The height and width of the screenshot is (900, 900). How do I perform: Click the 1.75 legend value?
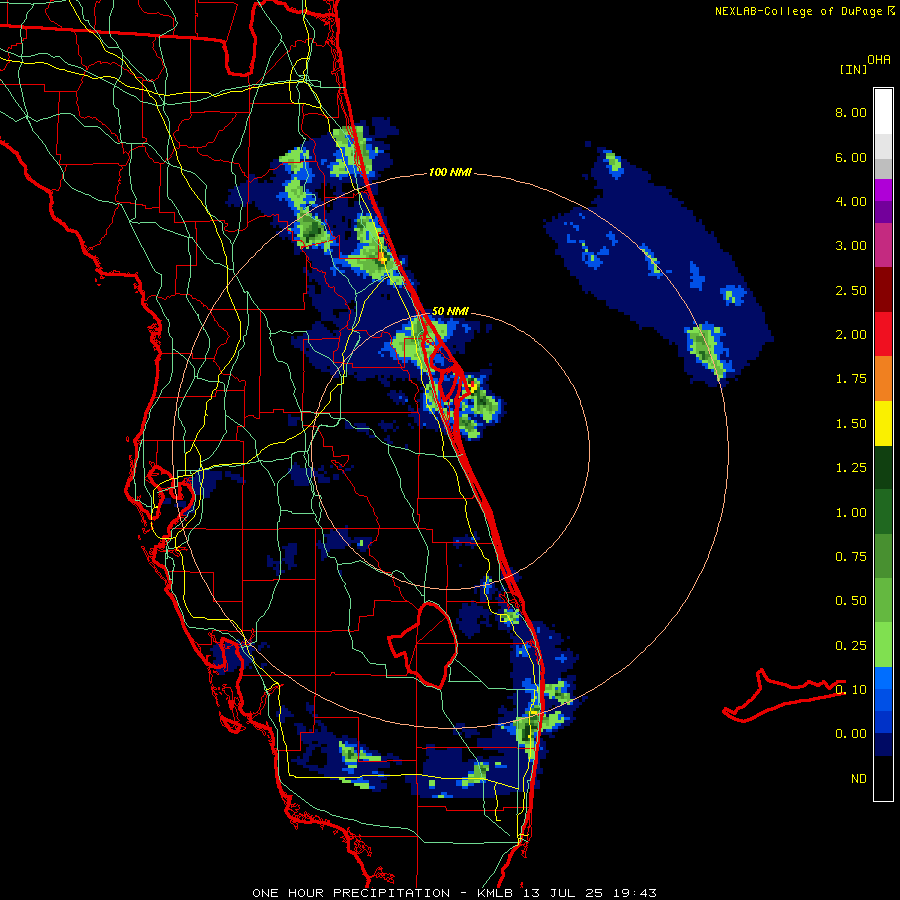click(851, 379)
